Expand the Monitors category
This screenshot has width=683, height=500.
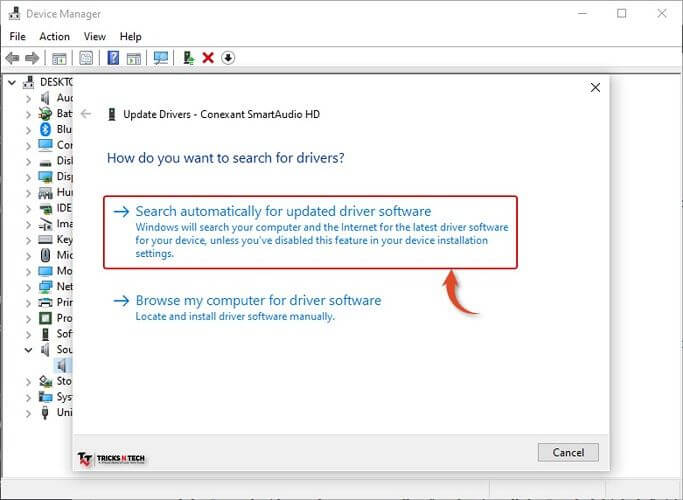[28, 271]
